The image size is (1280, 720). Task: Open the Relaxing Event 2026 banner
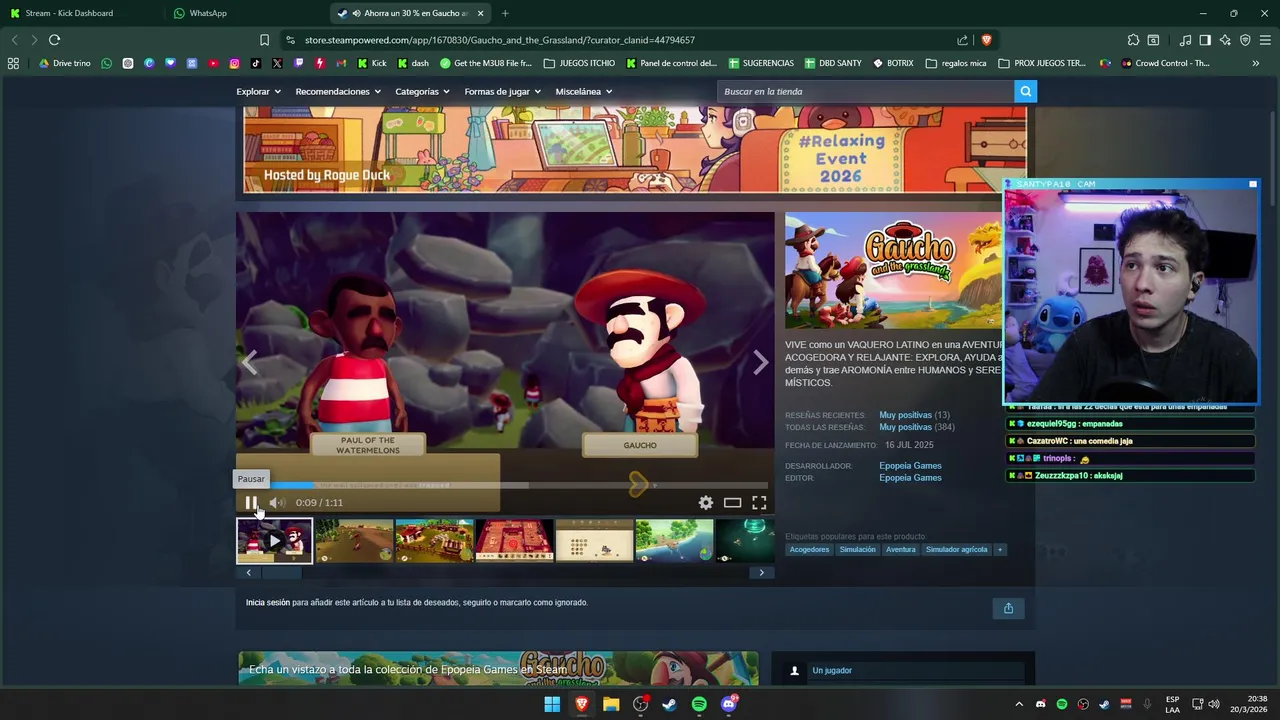pyautogui.click(x=635, y=150)
